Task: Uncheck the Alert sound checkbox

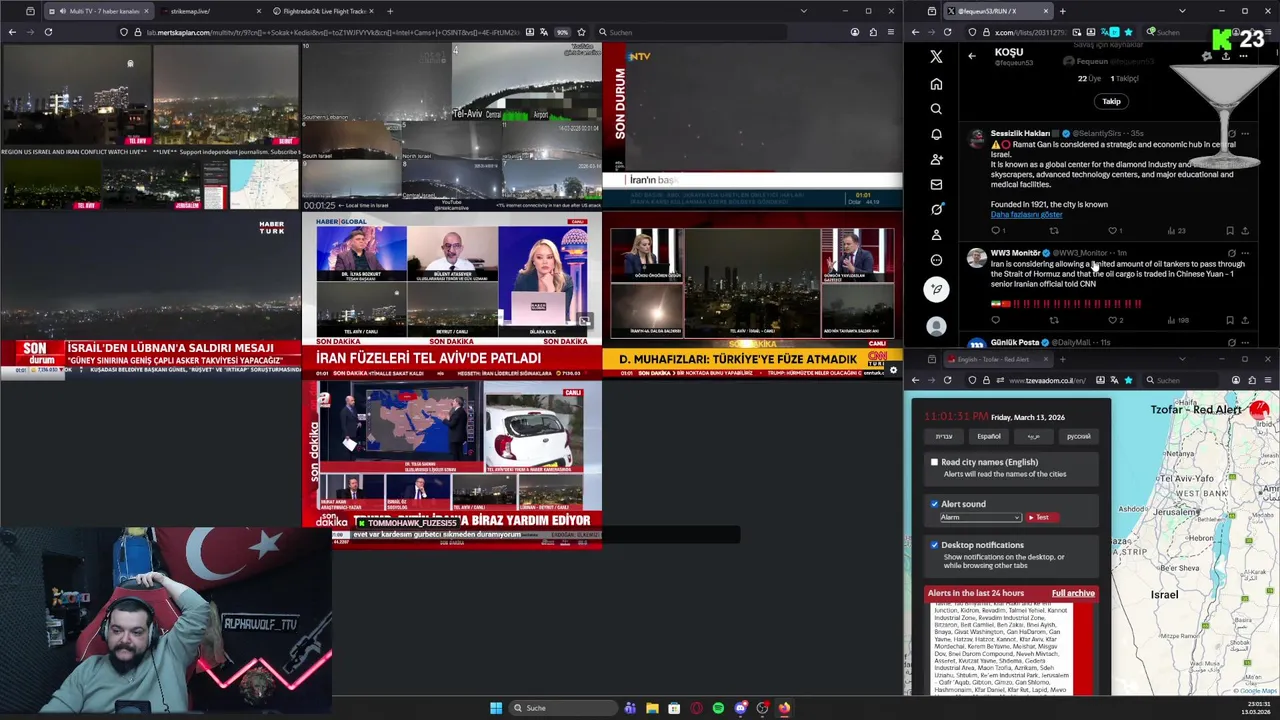Action: (934, 504)
